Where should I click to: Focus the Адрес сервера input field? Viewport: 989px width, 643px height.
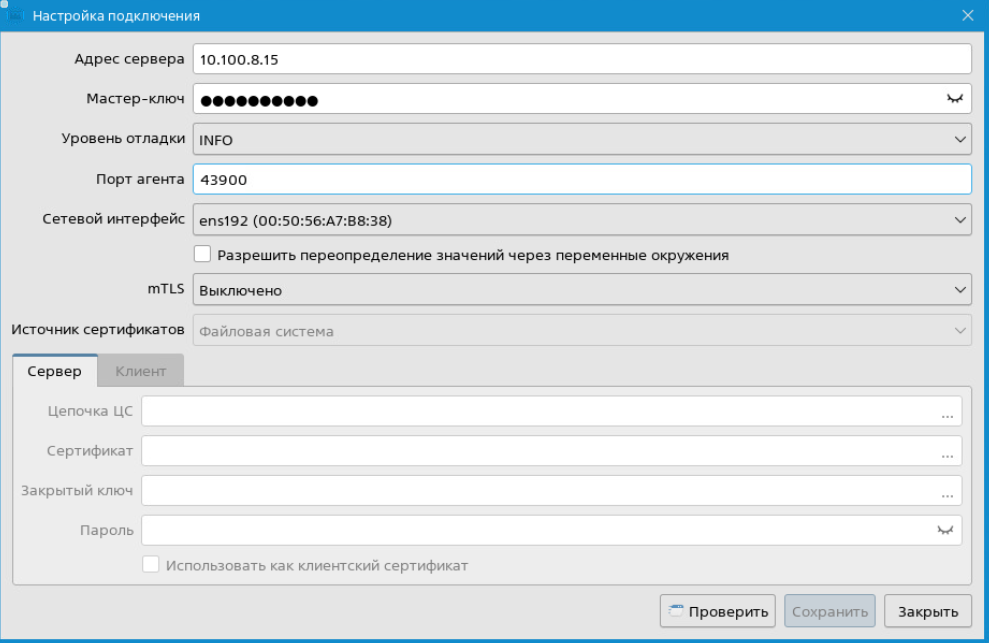(582, 59)
